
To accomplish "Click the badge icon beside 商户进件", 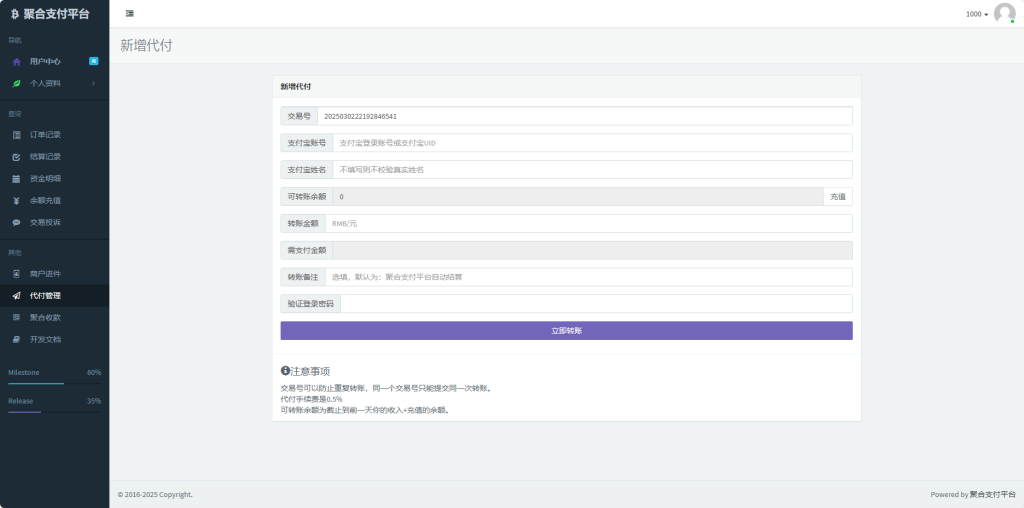I will [x=17, y=274].
